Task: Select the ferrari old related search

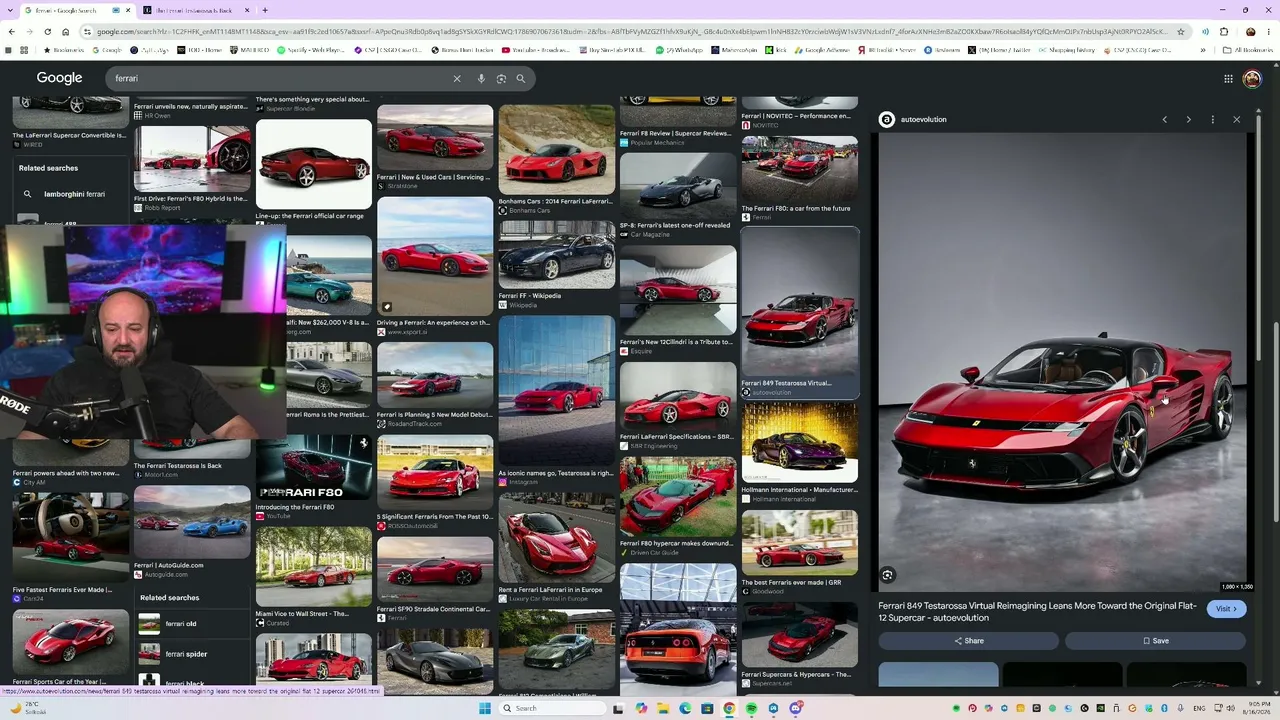Action: (x=192, y=624)
